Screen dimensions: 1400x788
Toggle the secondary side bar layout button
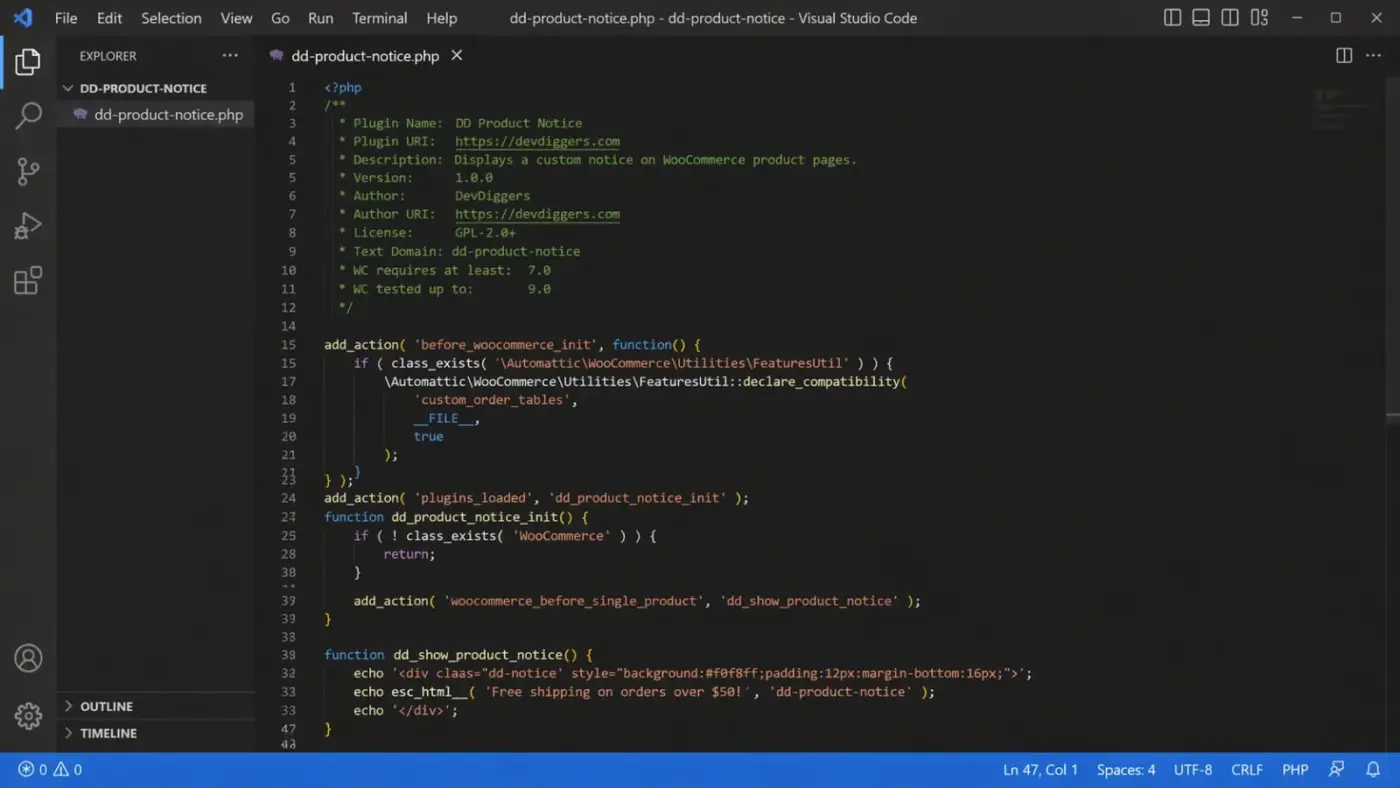point(1230,18)
